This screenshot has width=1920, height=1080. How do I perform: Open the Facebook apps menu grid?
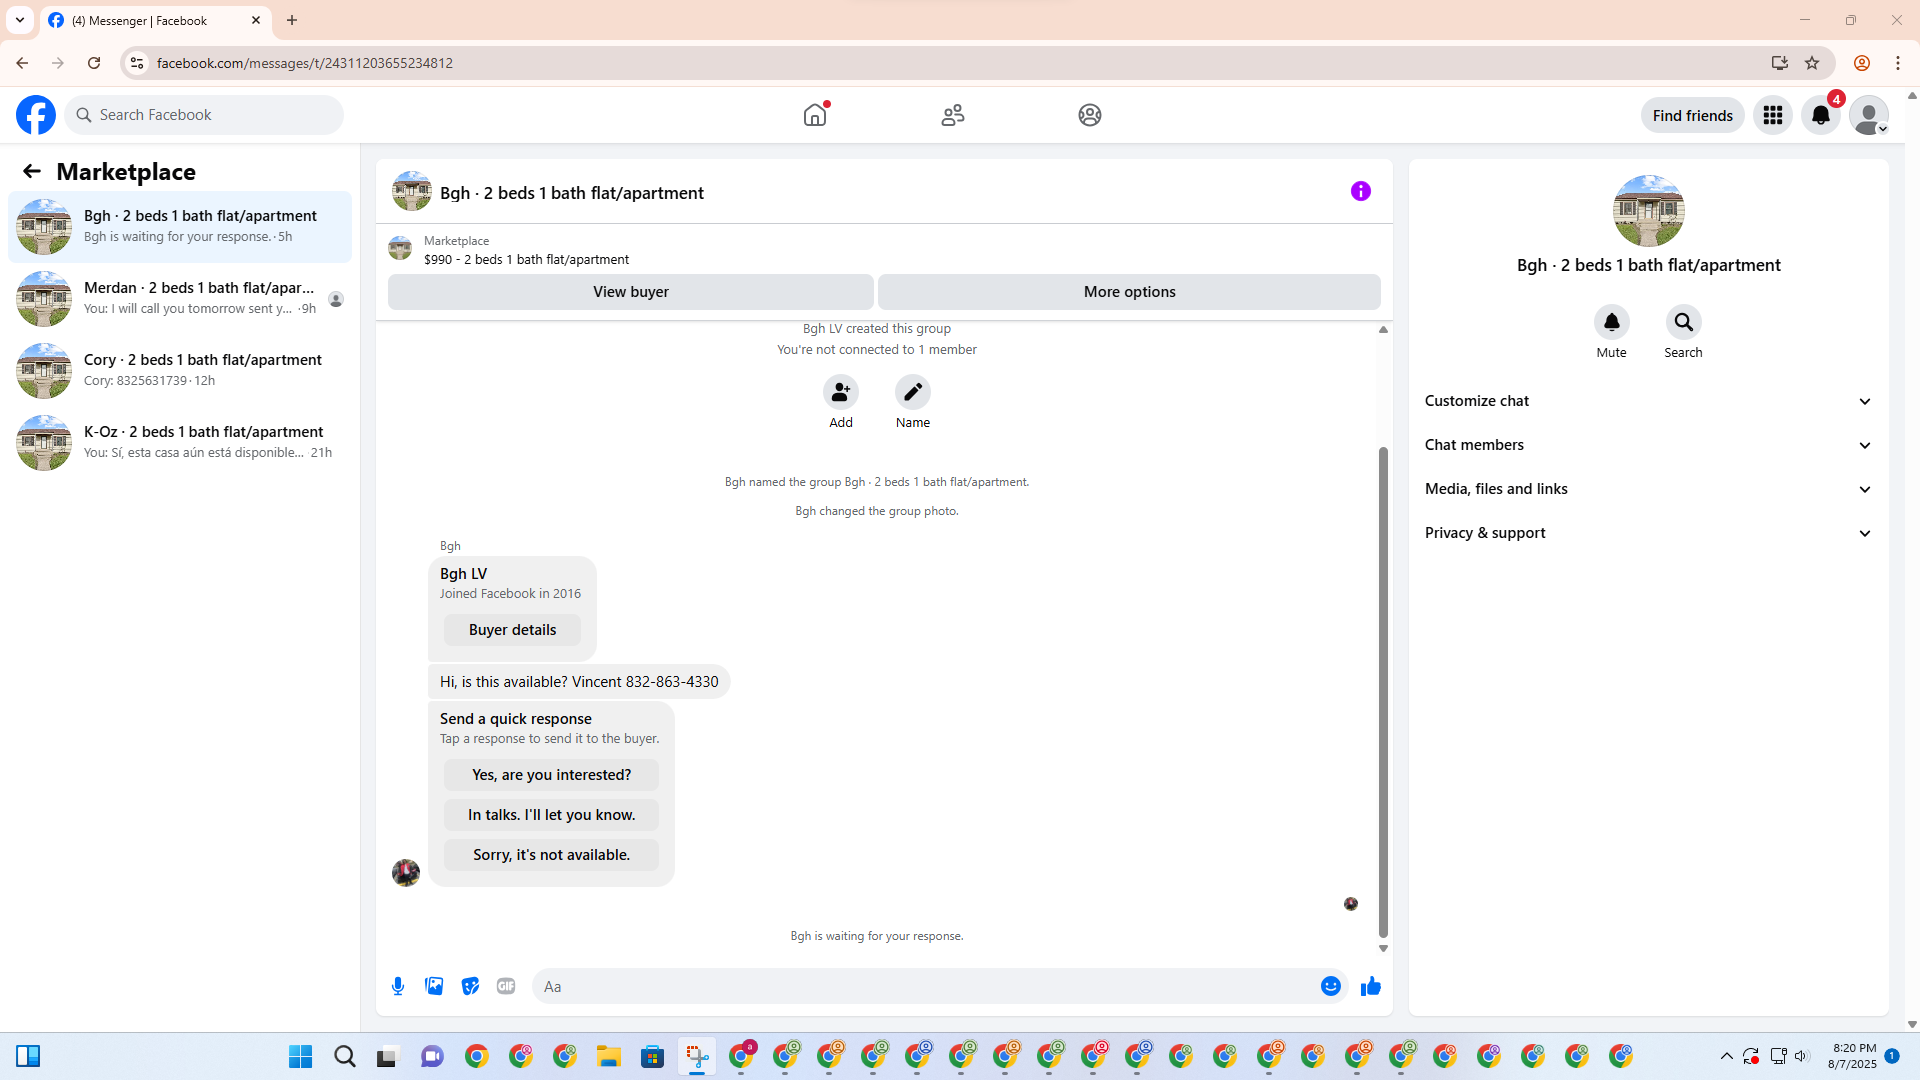[x=1773, y=115]
